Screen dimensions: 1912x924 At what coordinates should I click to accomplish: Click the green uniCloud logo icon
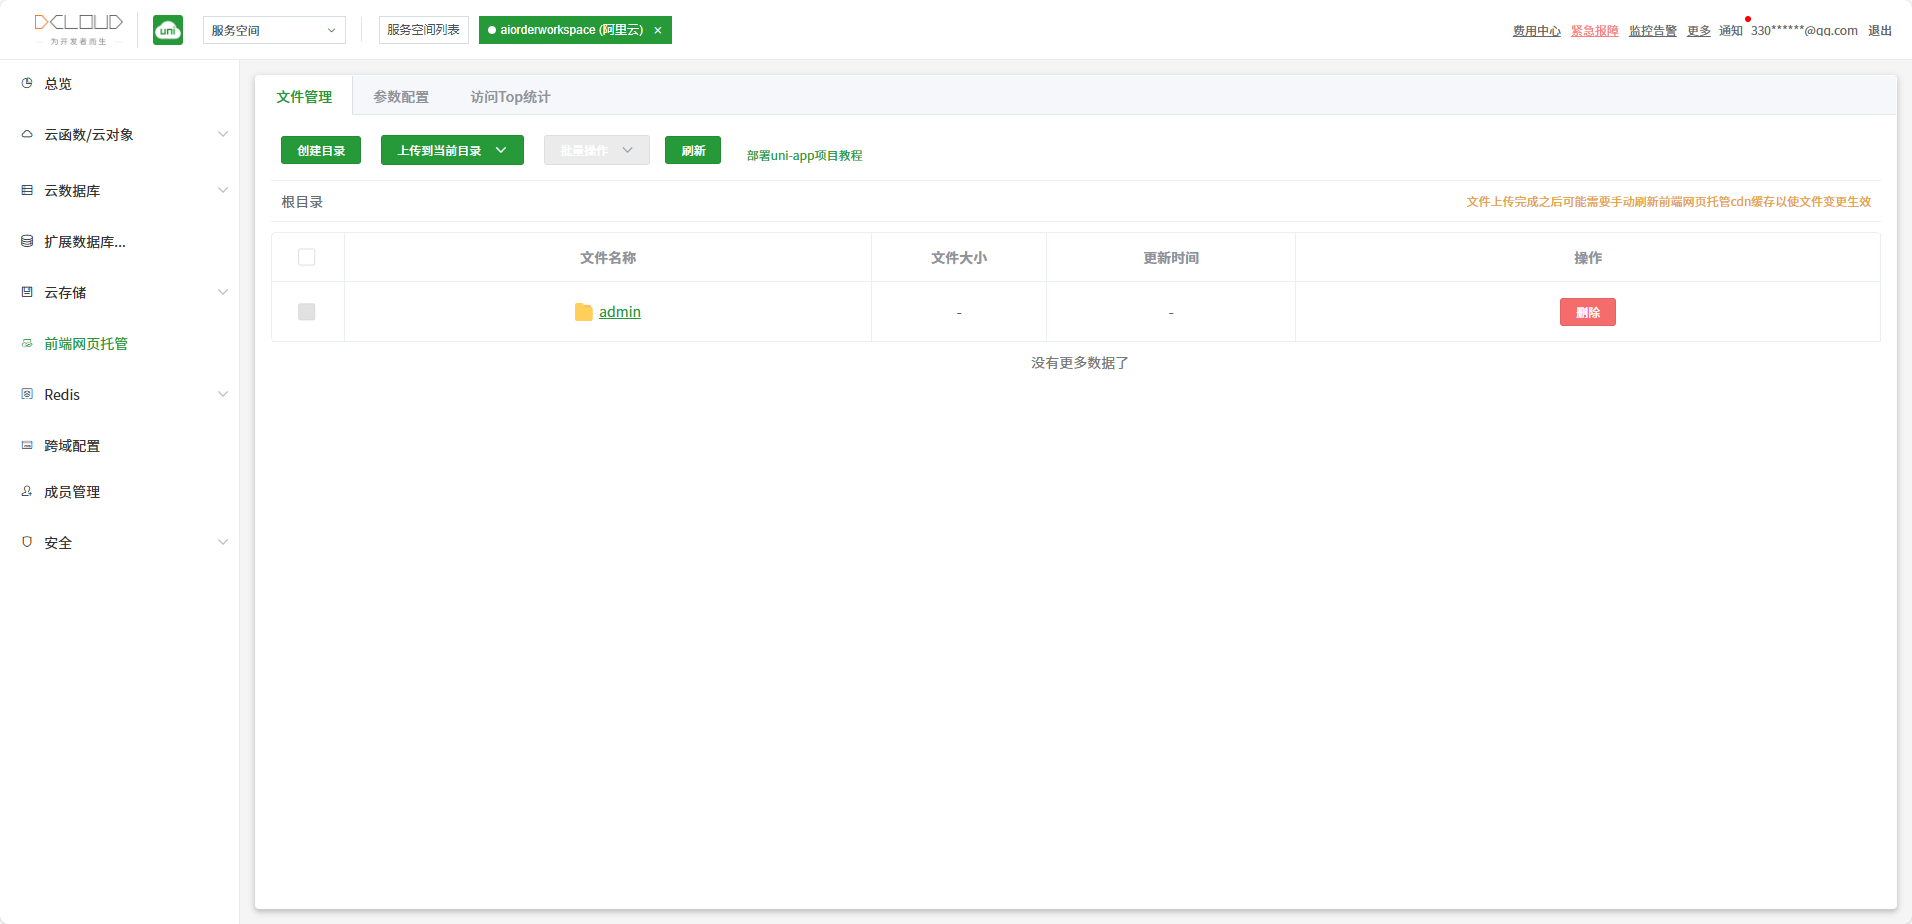(x=168, y=30)
